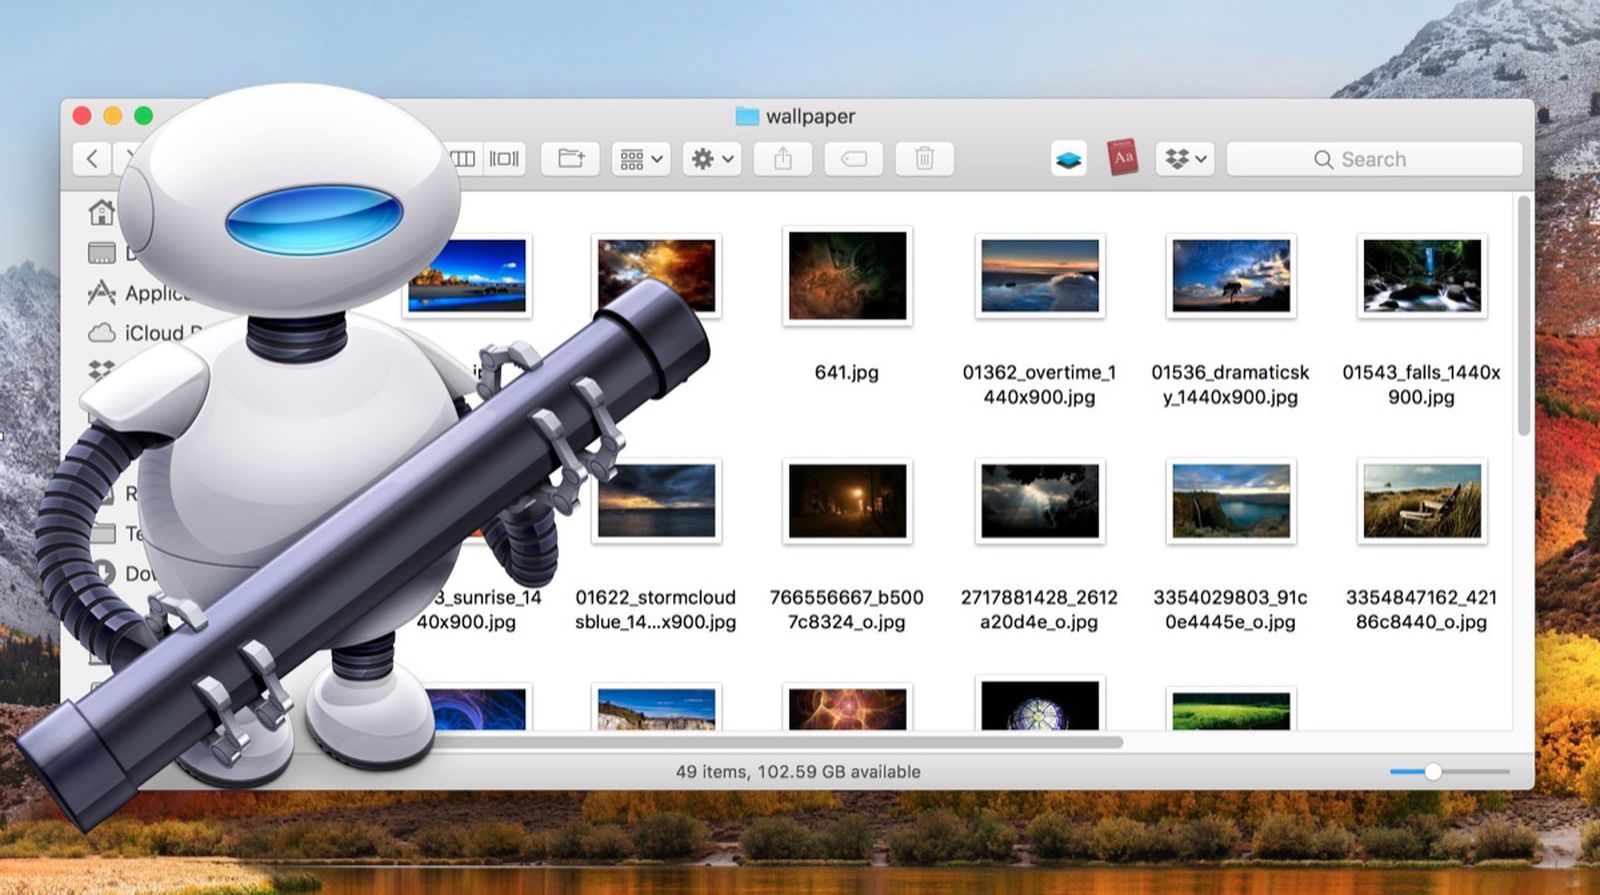Expand the Dropbox toolbar dropdown
This screenshot has height=895, width=1600.
1186,159
